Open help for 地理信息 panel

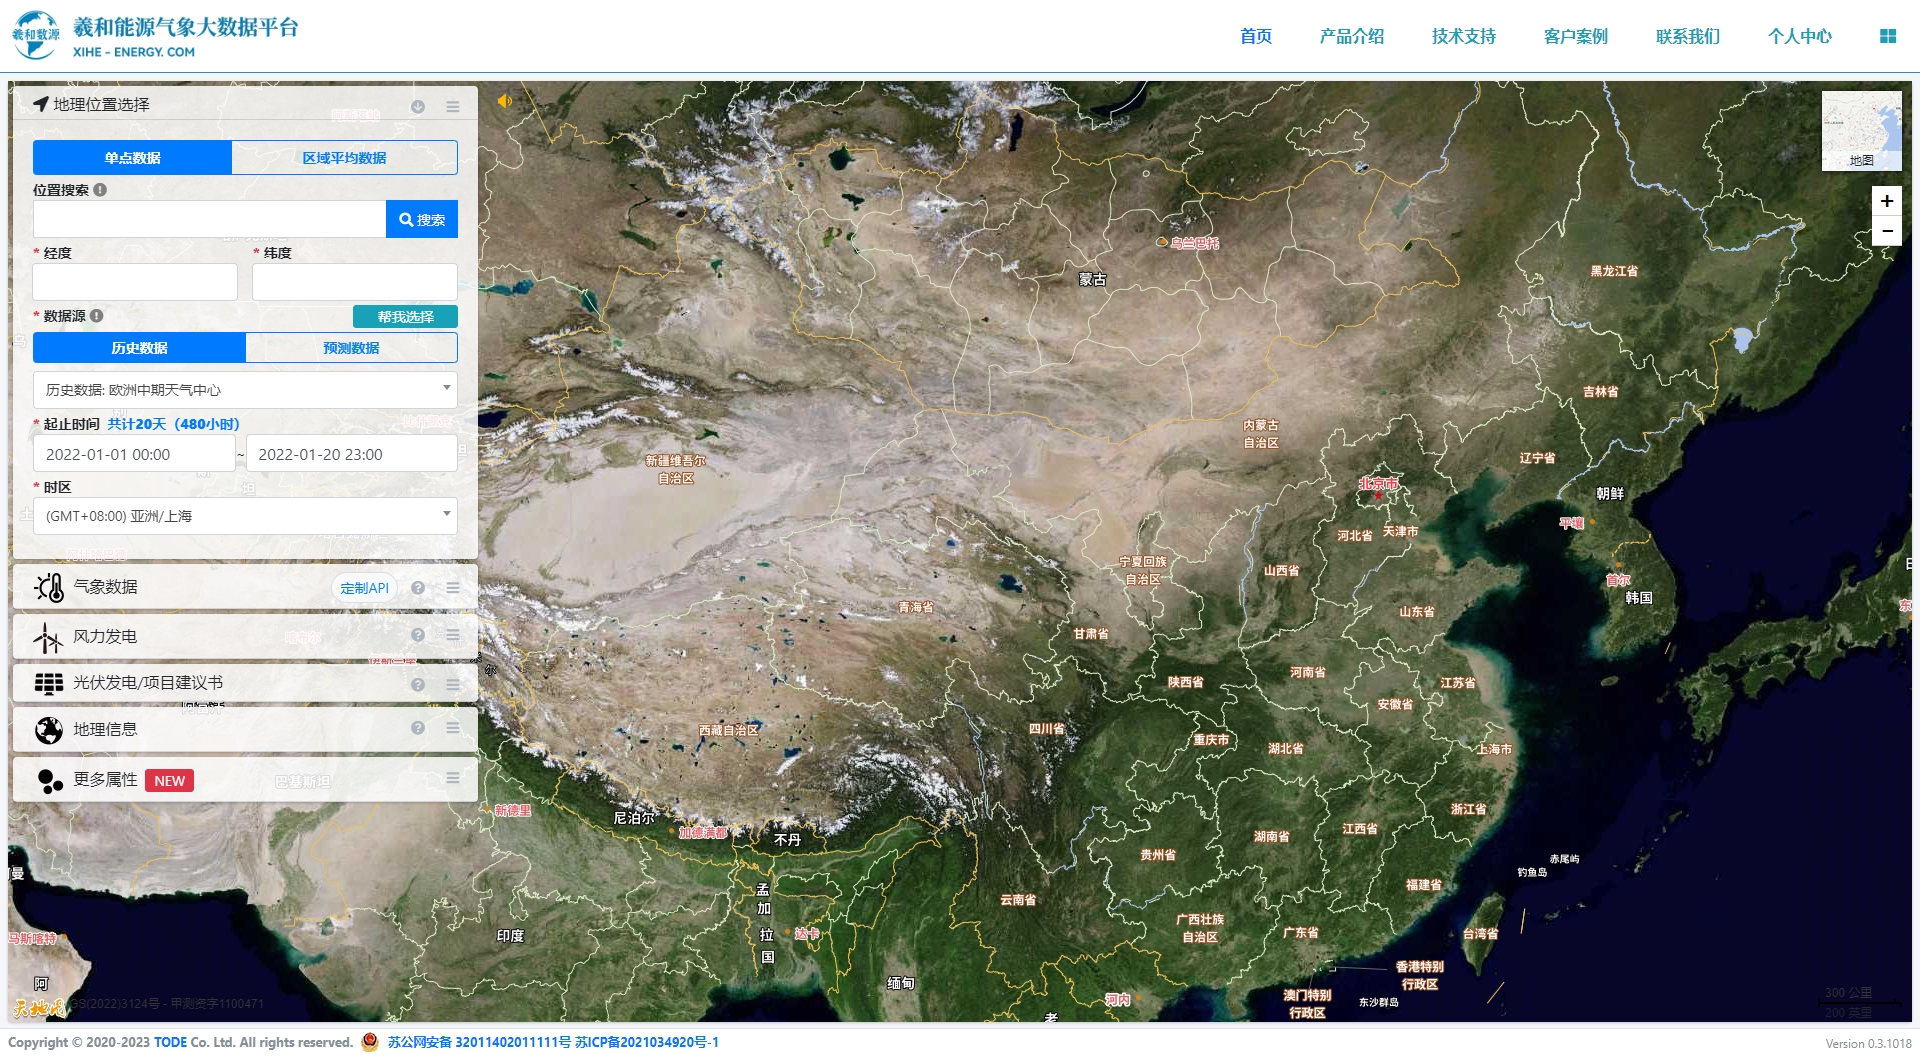coord(418,728)
